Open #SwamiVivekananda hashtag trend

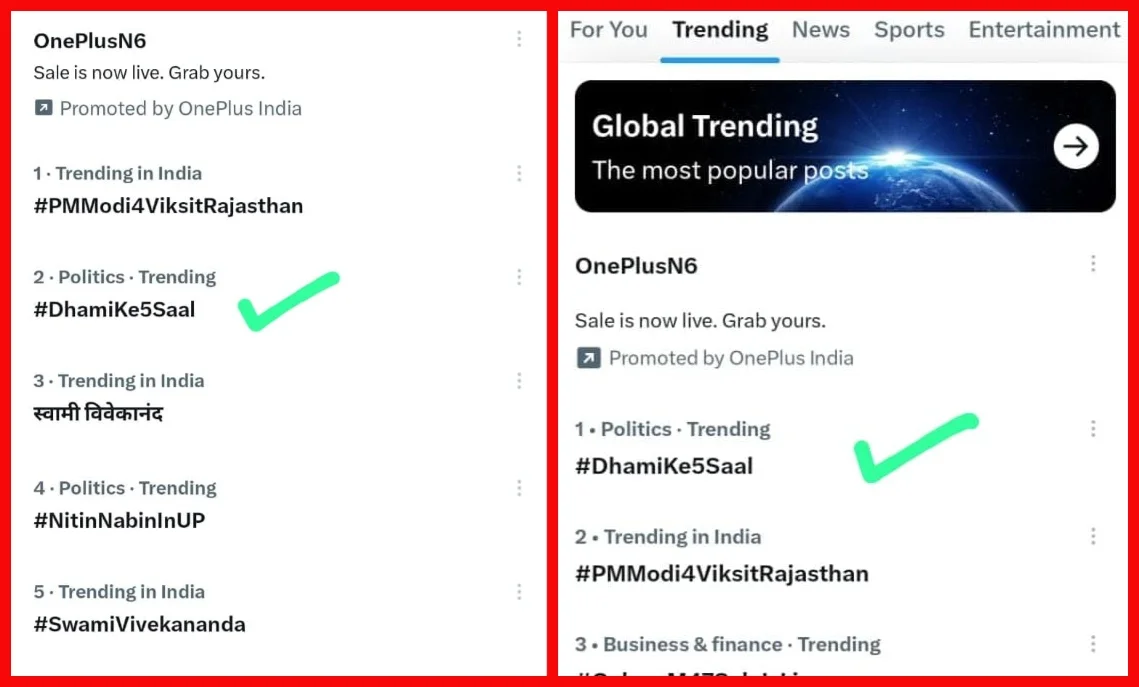tap(139, 625)
